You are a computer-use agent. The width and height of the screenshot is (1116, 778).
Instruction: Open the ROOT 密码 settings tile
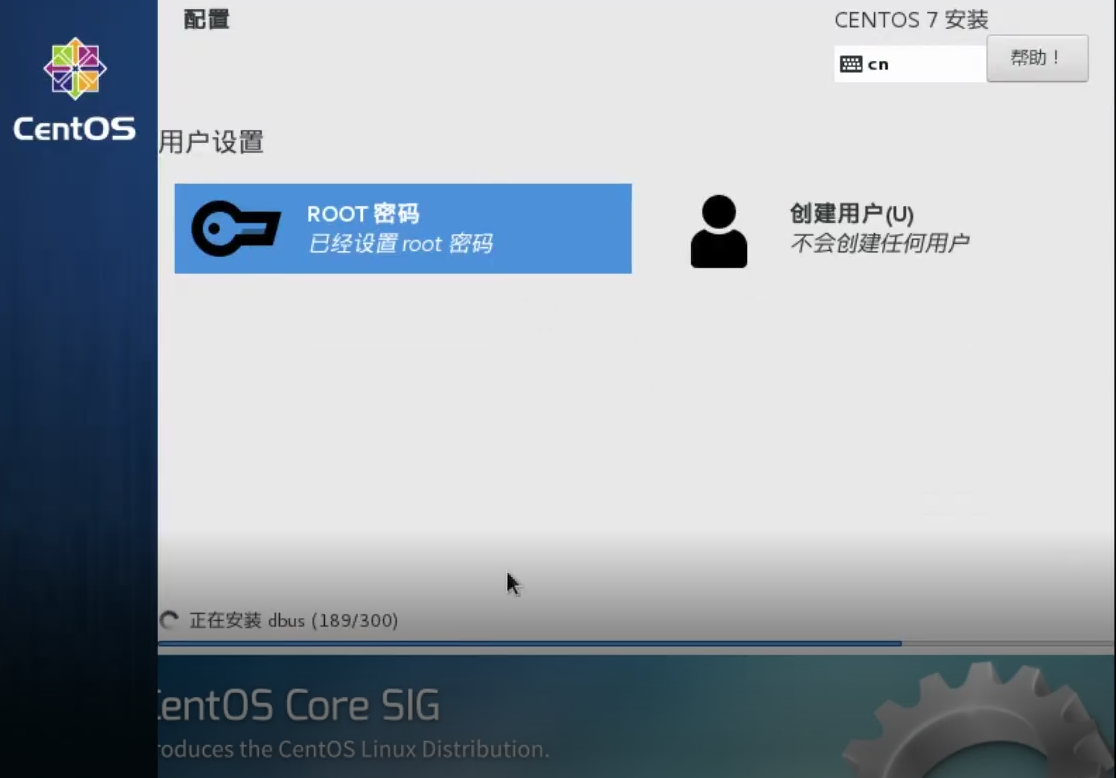click(x=403, y=228)
